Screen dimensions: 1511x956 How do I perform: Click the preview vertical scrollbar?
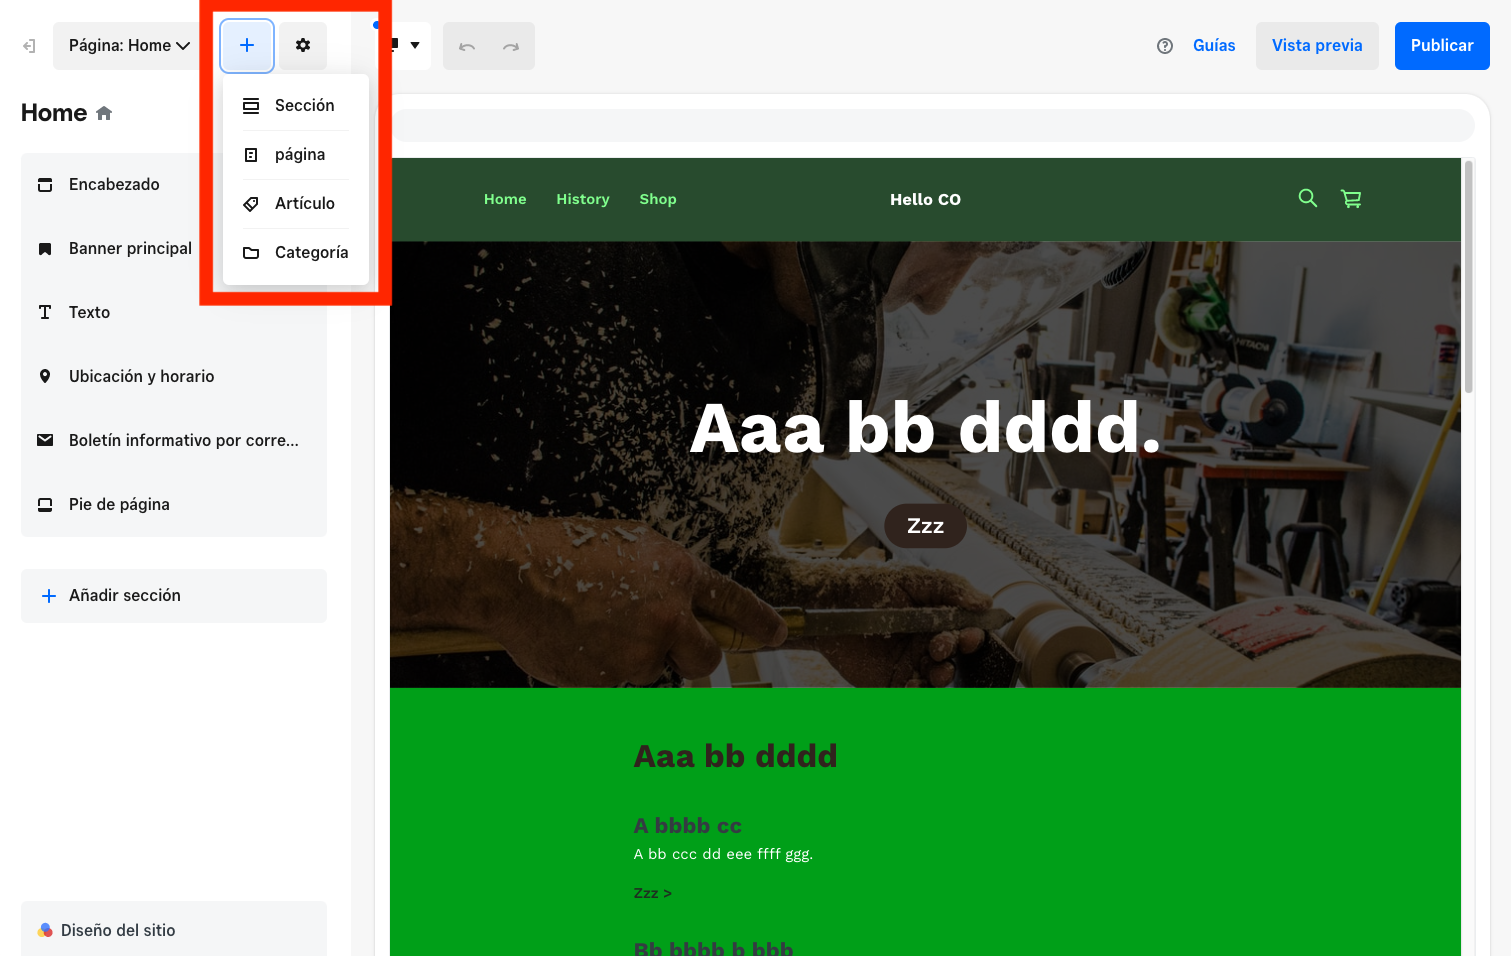click(x=1468, y=277)
